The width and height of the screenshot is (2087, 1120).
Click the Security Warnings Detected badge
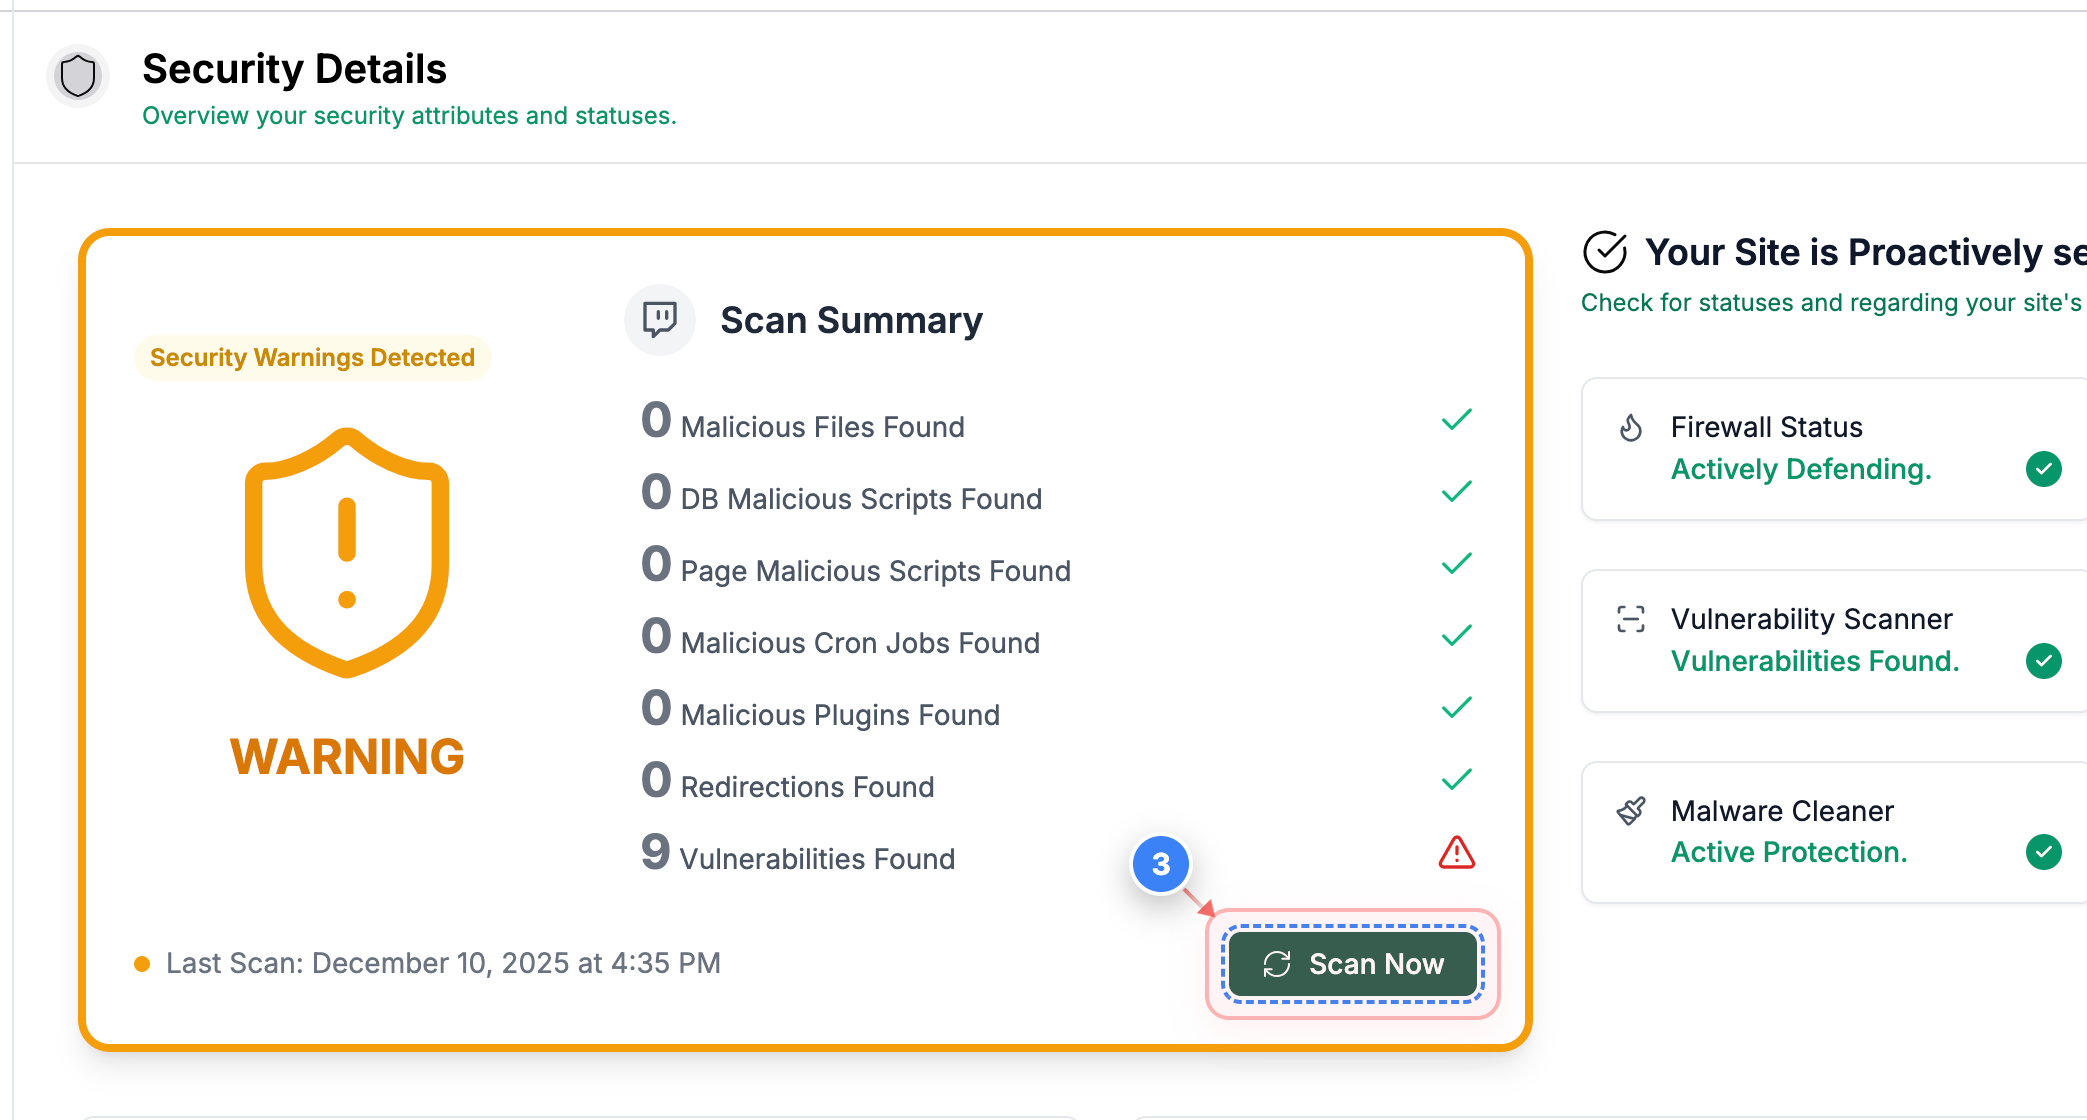312,357
